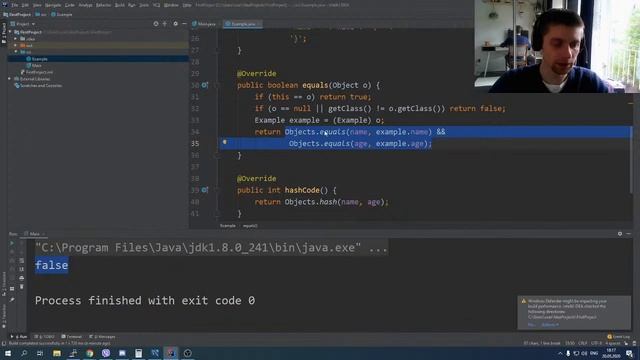
Task: Fold the equals method at line 30
Action: [217, 85]
